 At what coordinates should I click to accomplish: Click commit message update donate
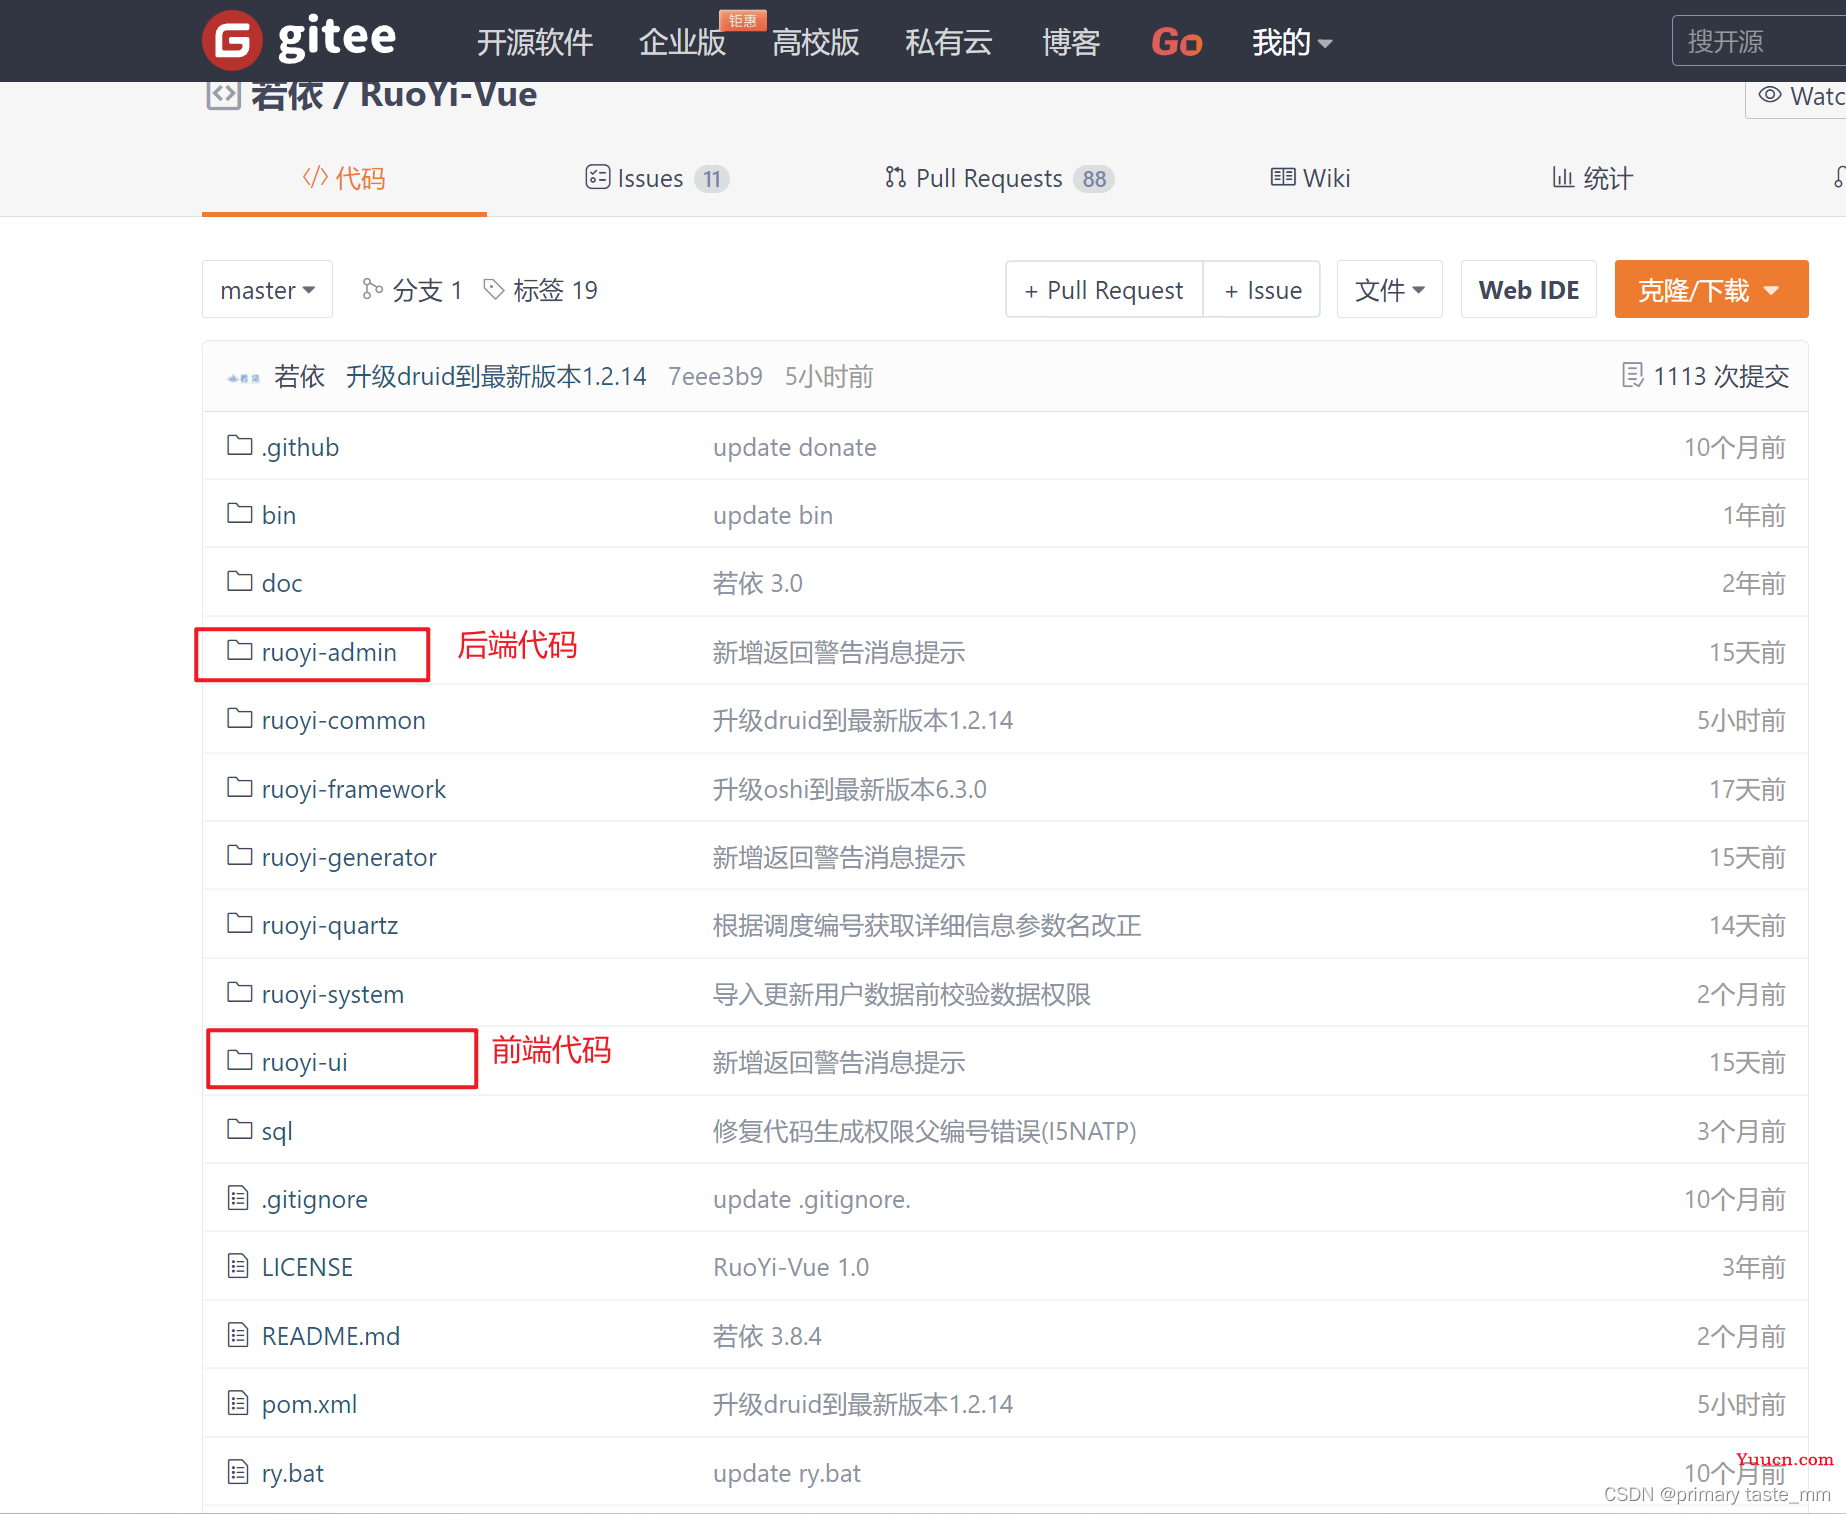click(x=795, y=447)
